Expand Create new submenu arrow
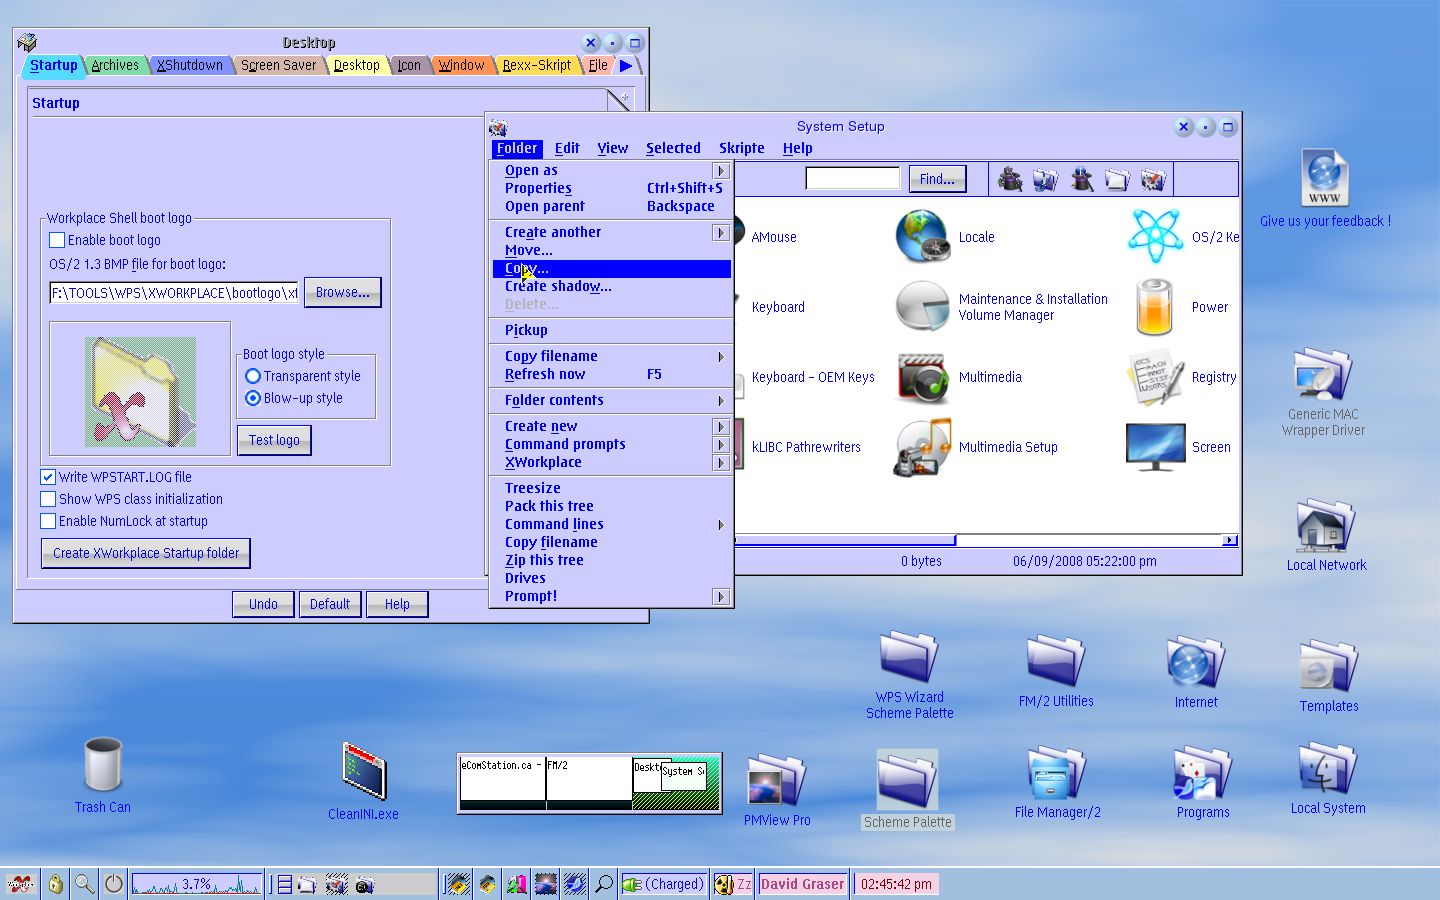This screenshot has width=1440, height=900. tap(720, 426)
